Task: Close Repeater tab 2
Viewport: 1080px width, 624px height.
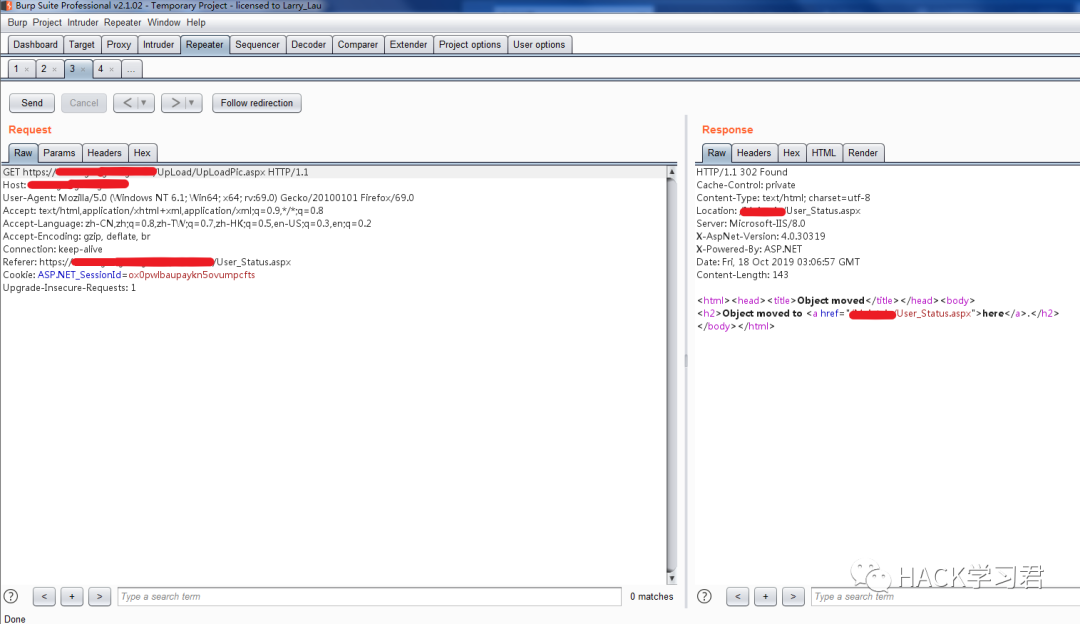Action: coord(54,70)
